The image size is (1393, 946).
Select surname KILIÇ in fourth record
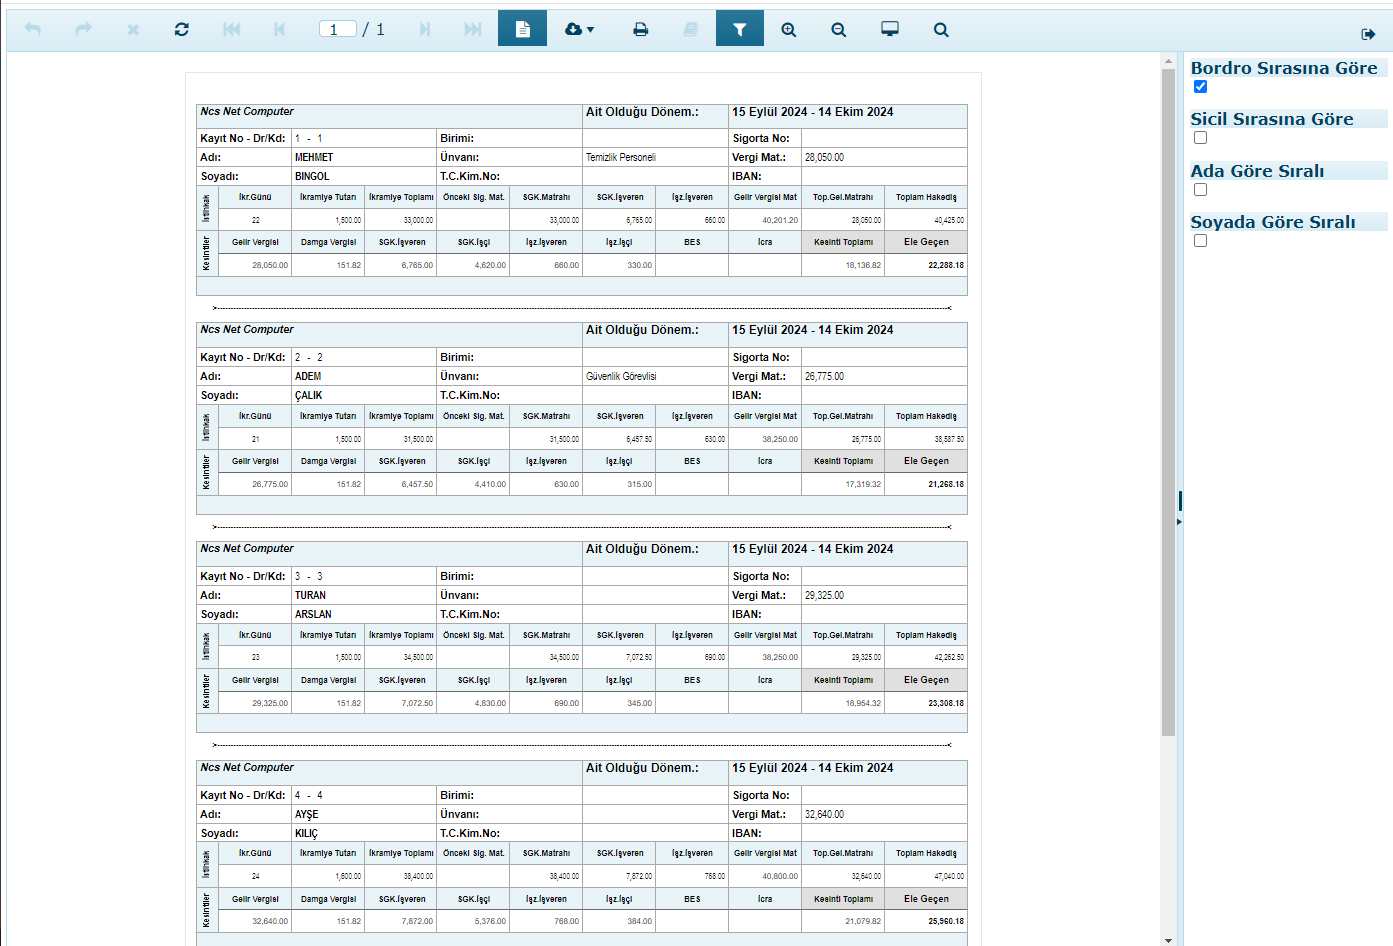[x=306, y=833]
